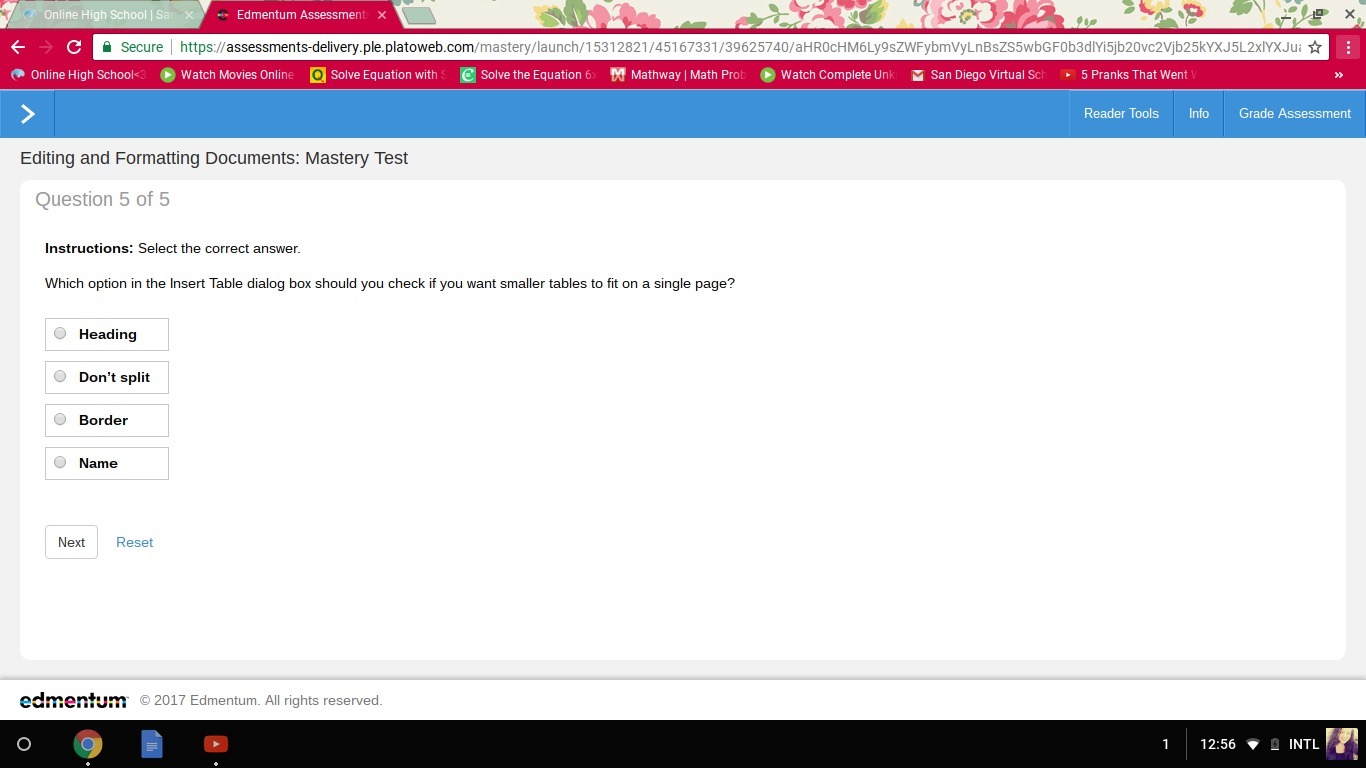Click Grade Assessment in the top bar
This screenshot has width=1366, height=768.
[x=1295, y=114]
